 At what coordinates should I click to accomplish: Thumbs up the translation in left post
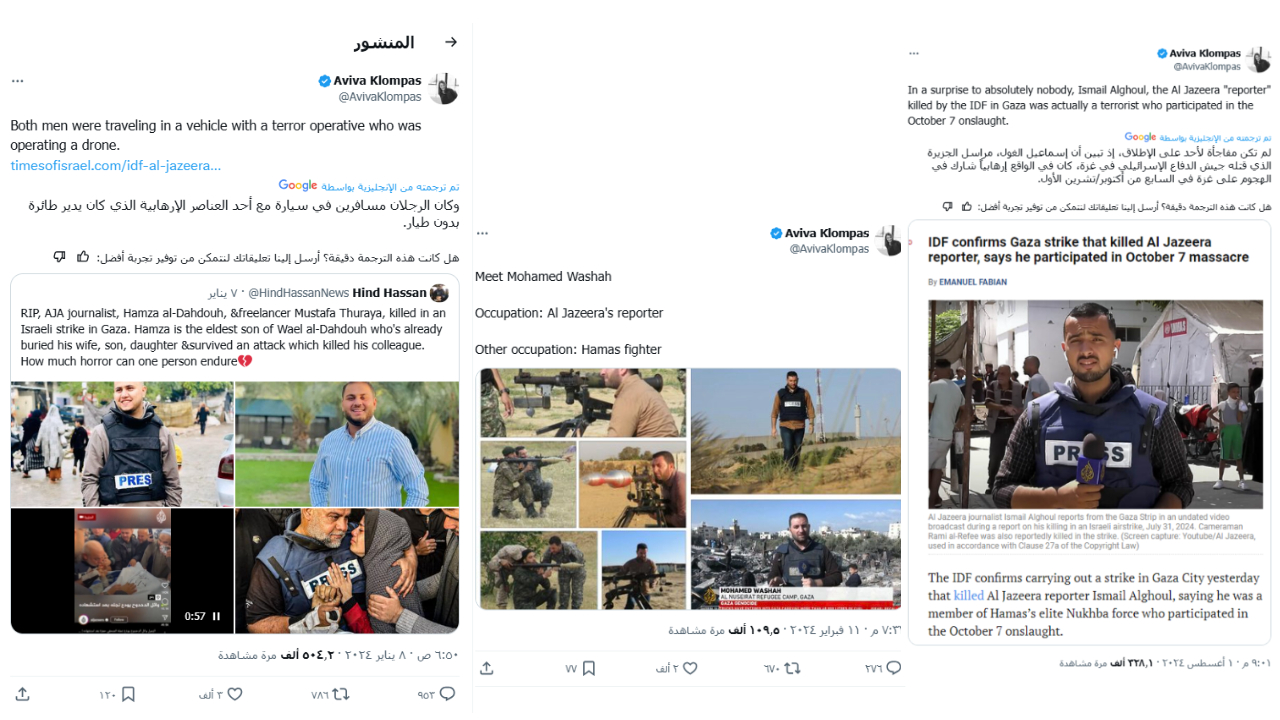(83, 257)
